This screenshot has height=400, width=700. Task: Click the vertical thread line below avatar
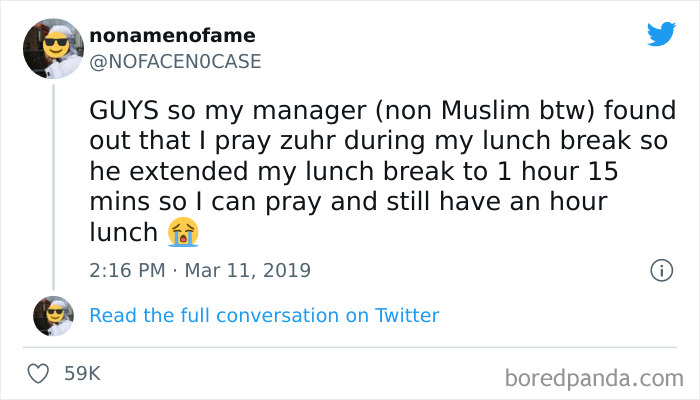tap(53, 180)
